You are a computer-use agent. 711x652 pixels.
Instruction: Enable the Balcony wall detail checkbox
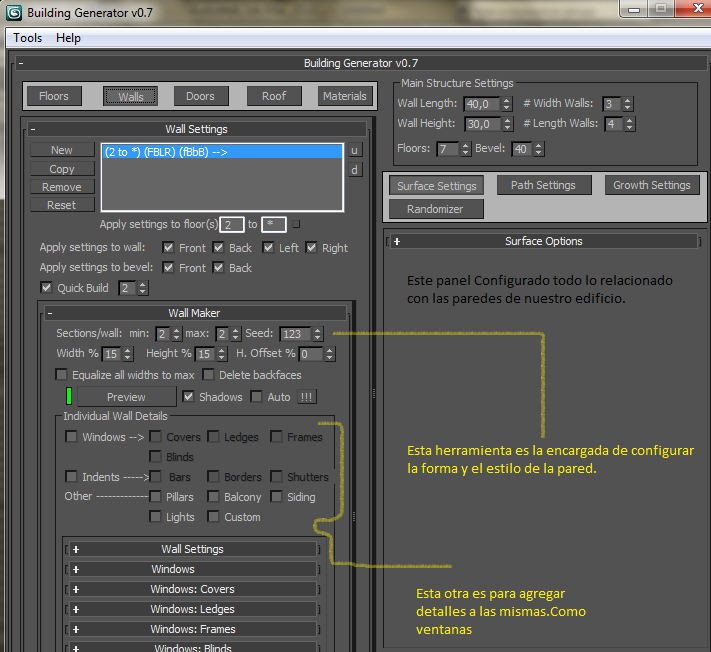(x=214, y=497)
